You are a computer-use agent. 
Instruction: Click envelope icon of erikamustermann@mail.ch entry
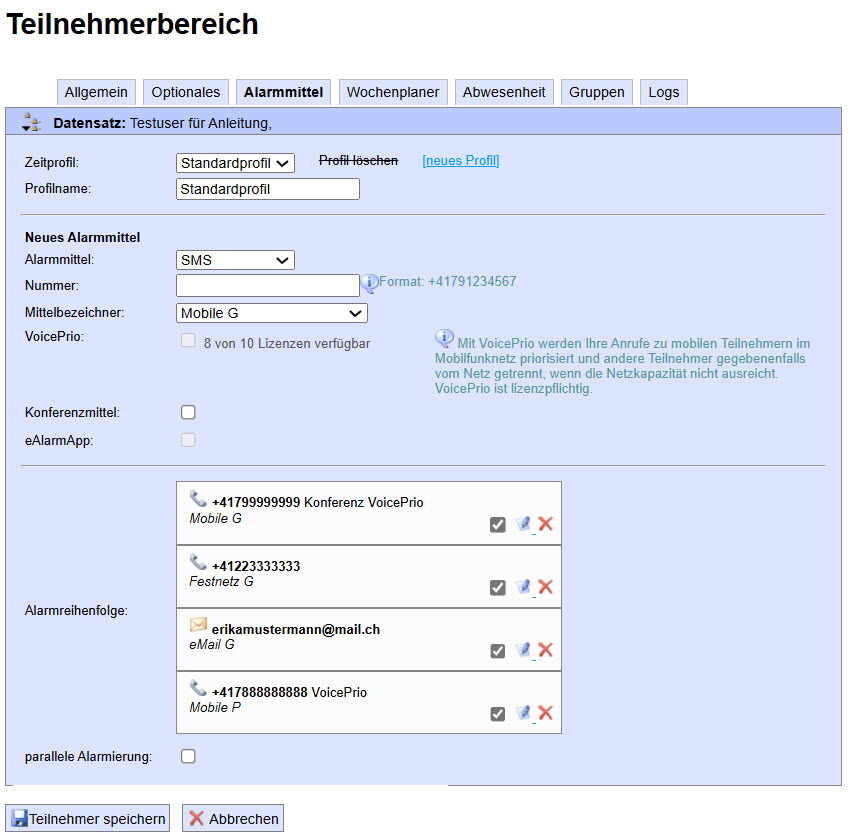198,625
